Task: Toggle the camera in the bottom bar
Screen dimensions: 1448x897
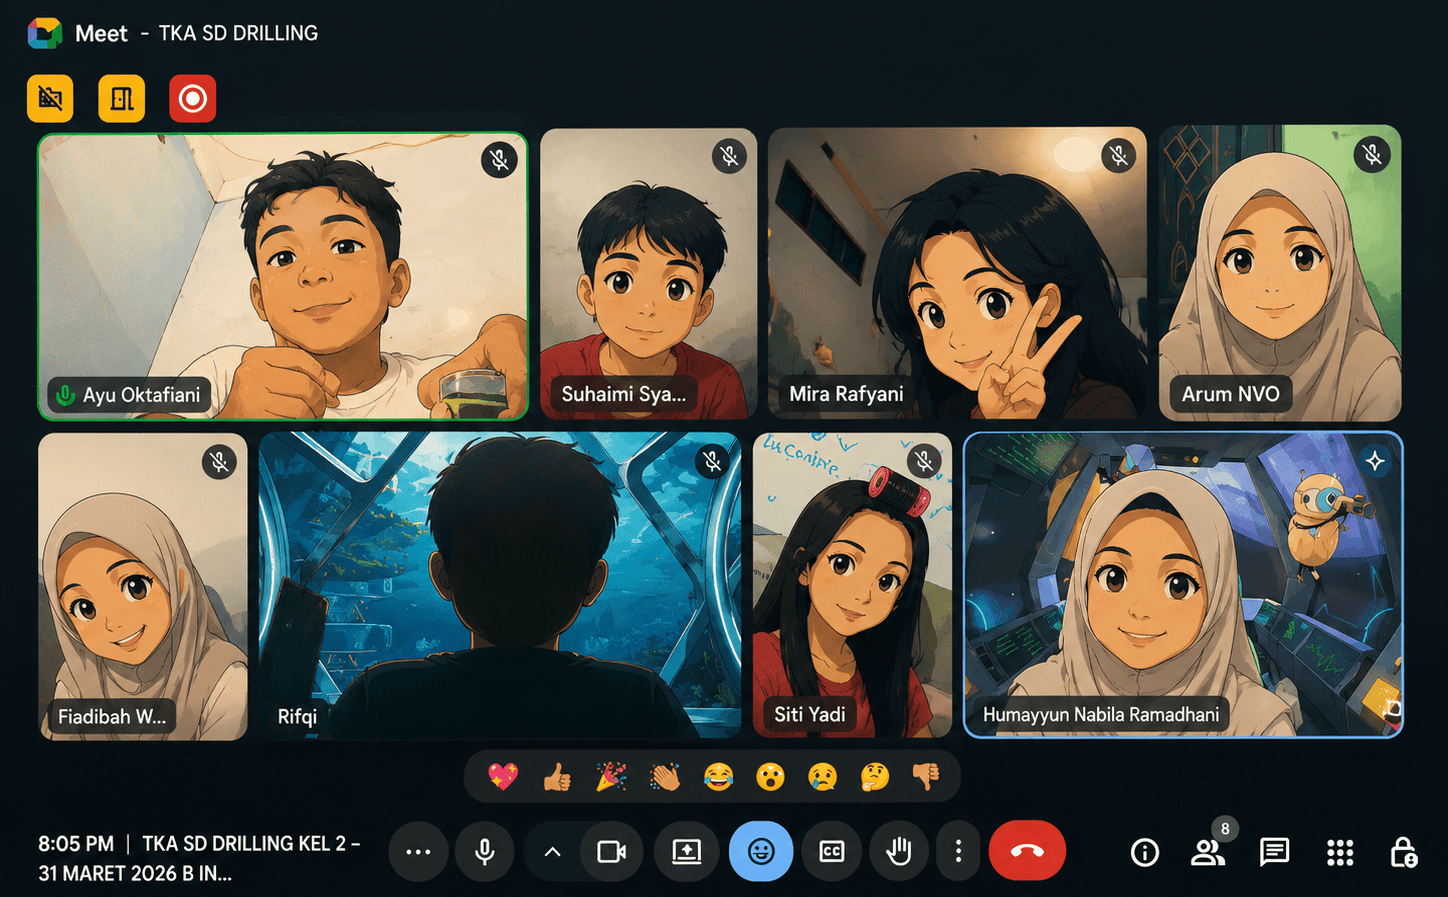Action: 612,852
